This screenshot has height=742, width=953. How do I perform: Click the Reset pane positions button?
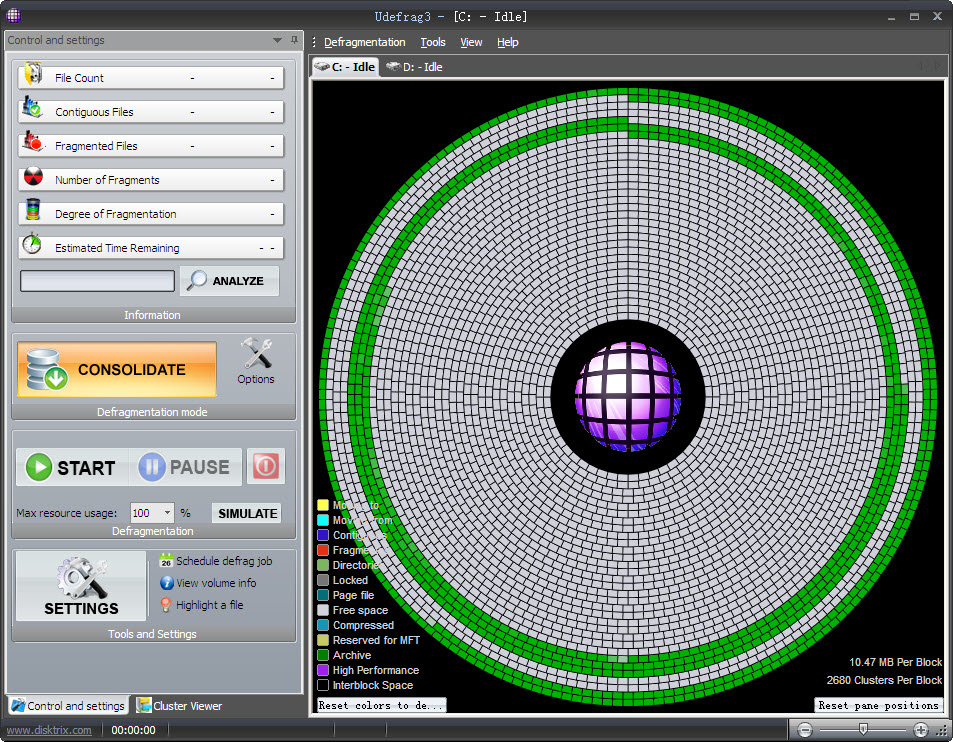coord(879,705)
